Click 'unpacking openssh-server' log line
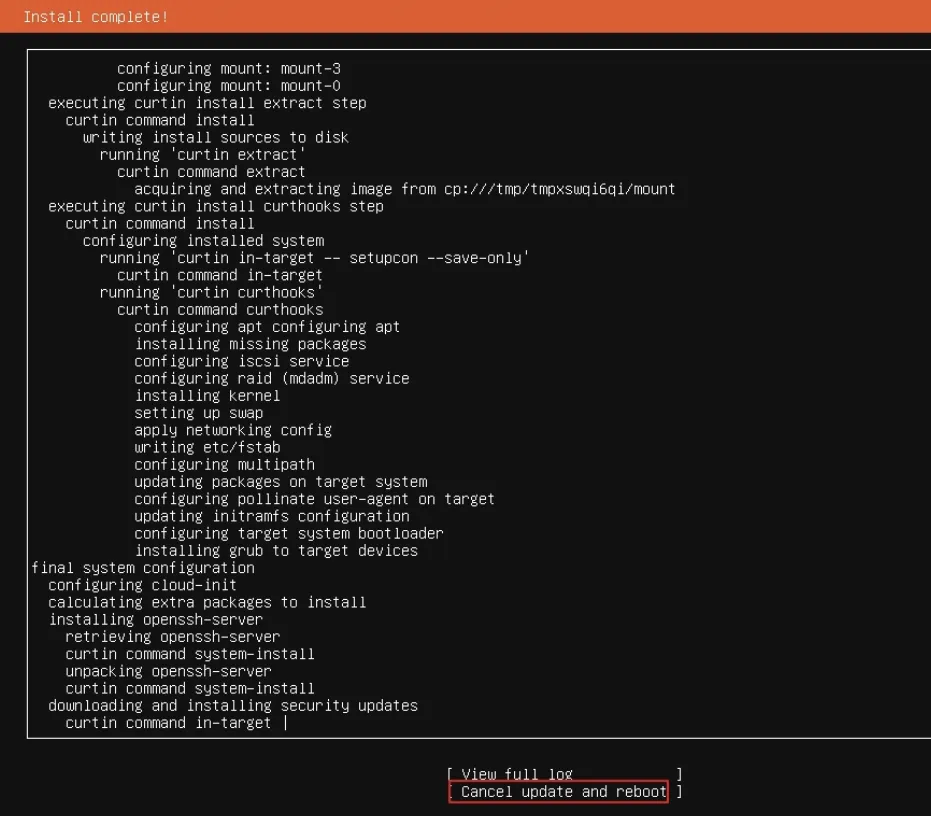The width and height of the screenshot is (931, 816). pyautogui.click(x=168, y=671)
